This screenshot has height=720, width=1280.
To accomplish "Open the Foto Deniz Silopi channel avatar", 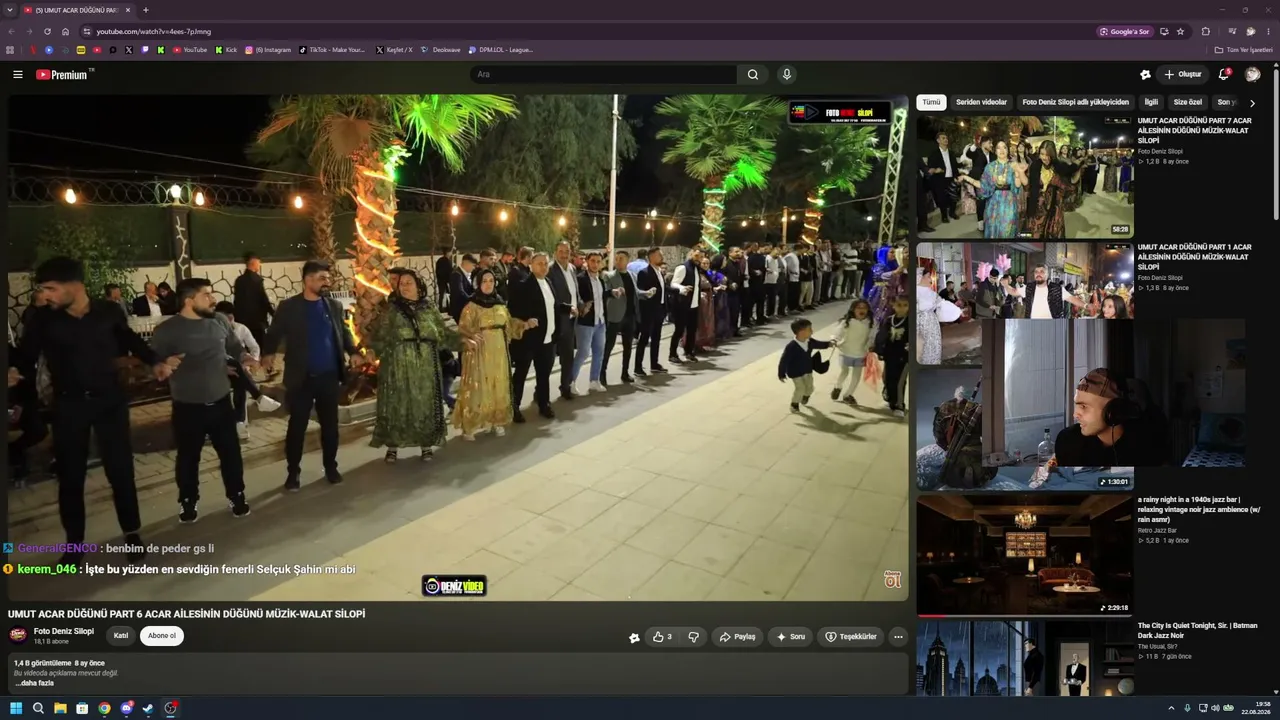I will tap(18, 635).
